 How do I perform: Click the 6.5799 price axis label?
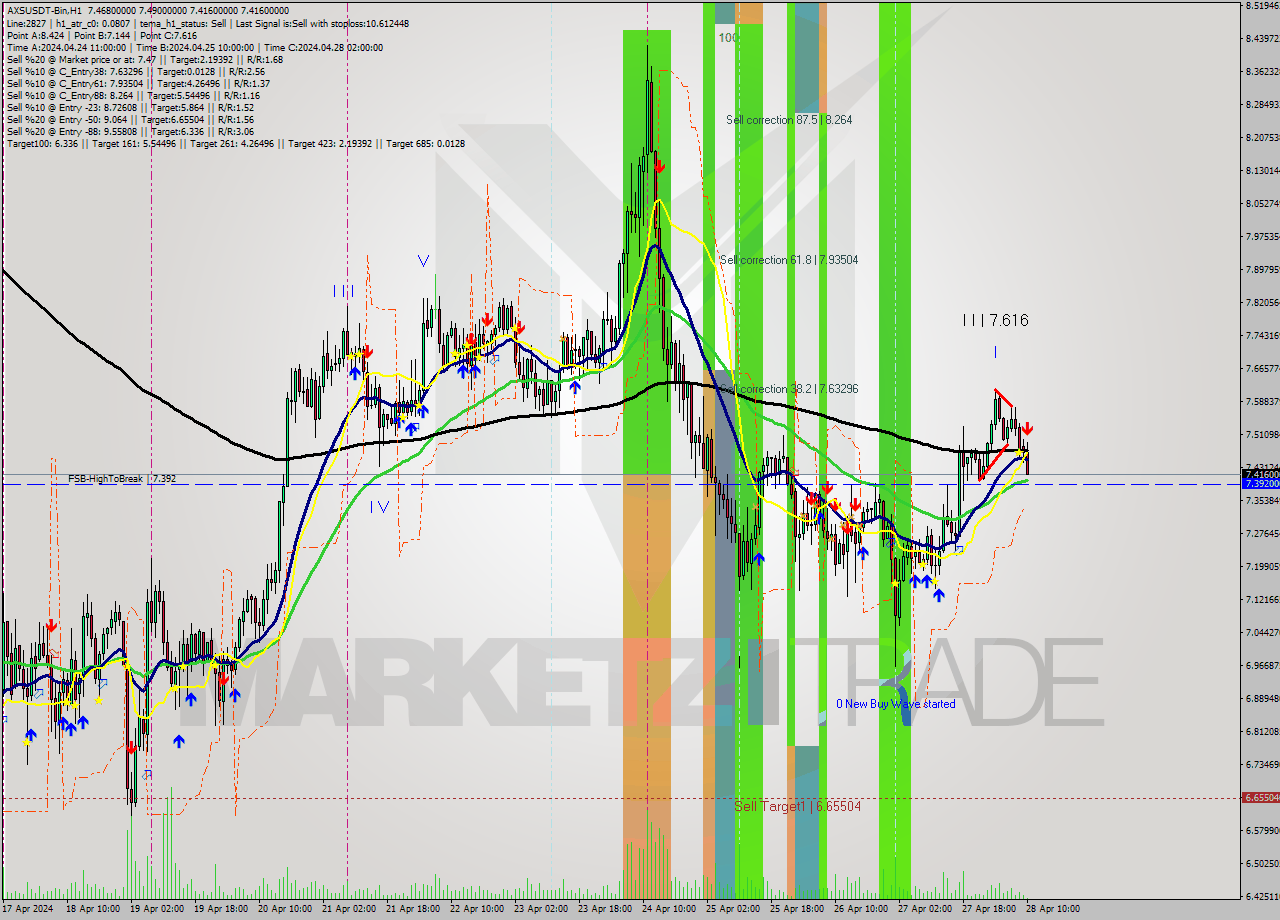pos(1262,830)
